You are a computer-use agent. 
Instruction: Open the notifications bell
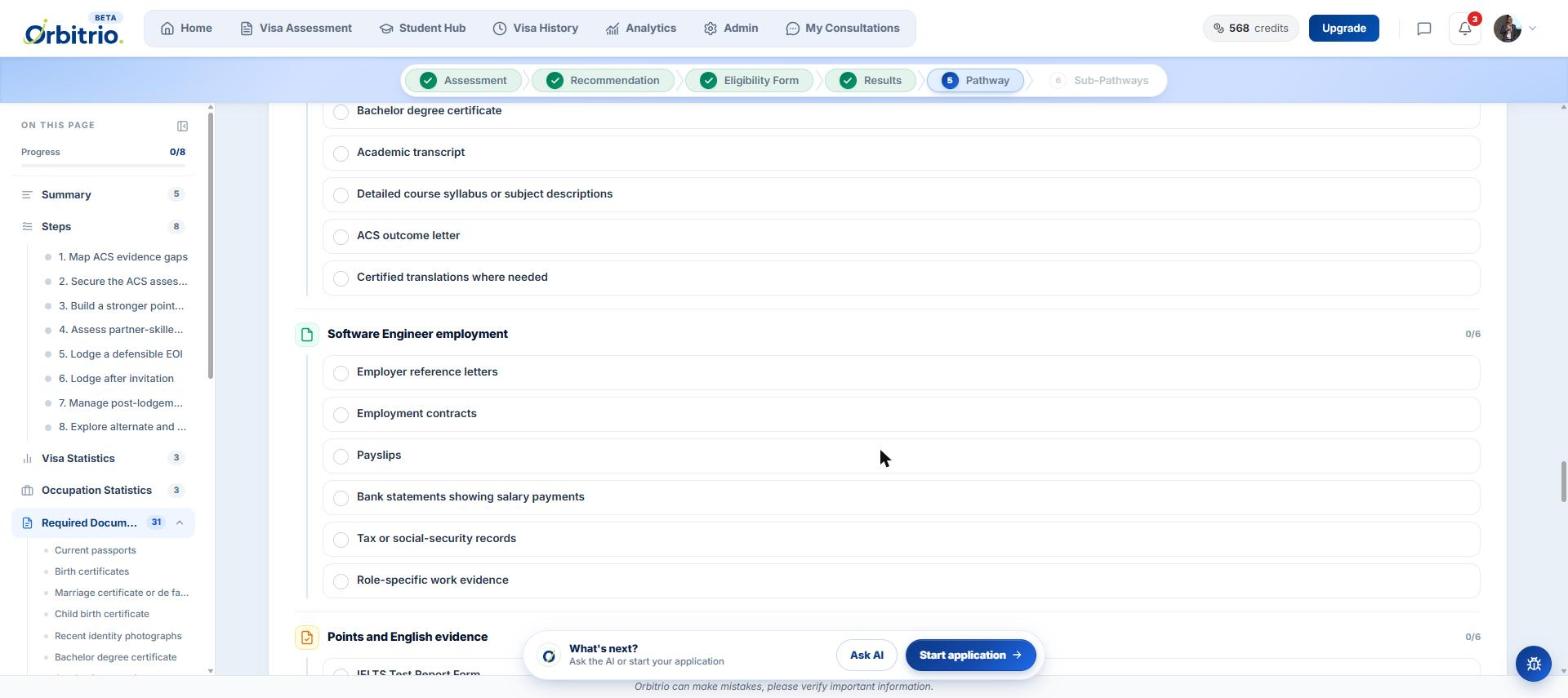coord(1465,29)
